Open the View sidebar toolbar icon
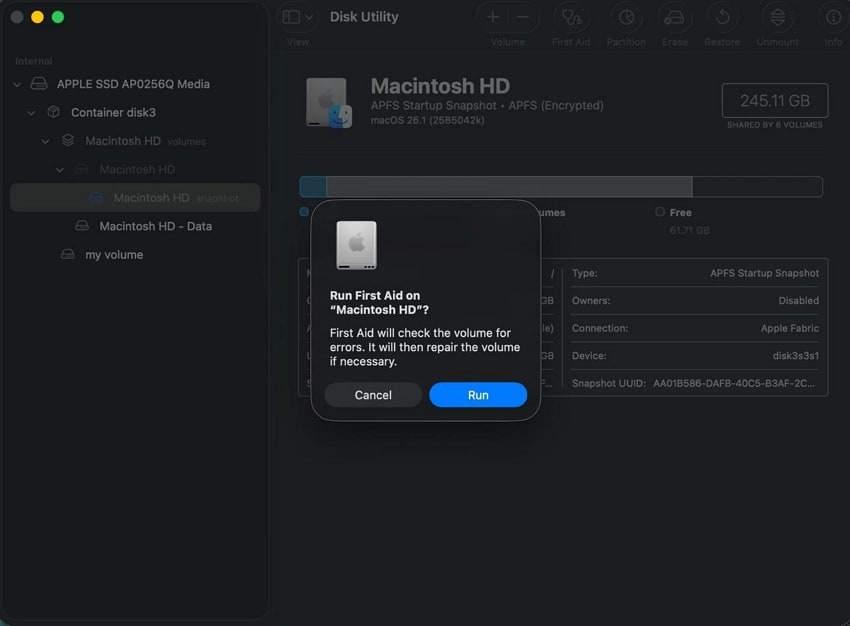This screenshot has height=626, width=850. click(x=291, y=17)
